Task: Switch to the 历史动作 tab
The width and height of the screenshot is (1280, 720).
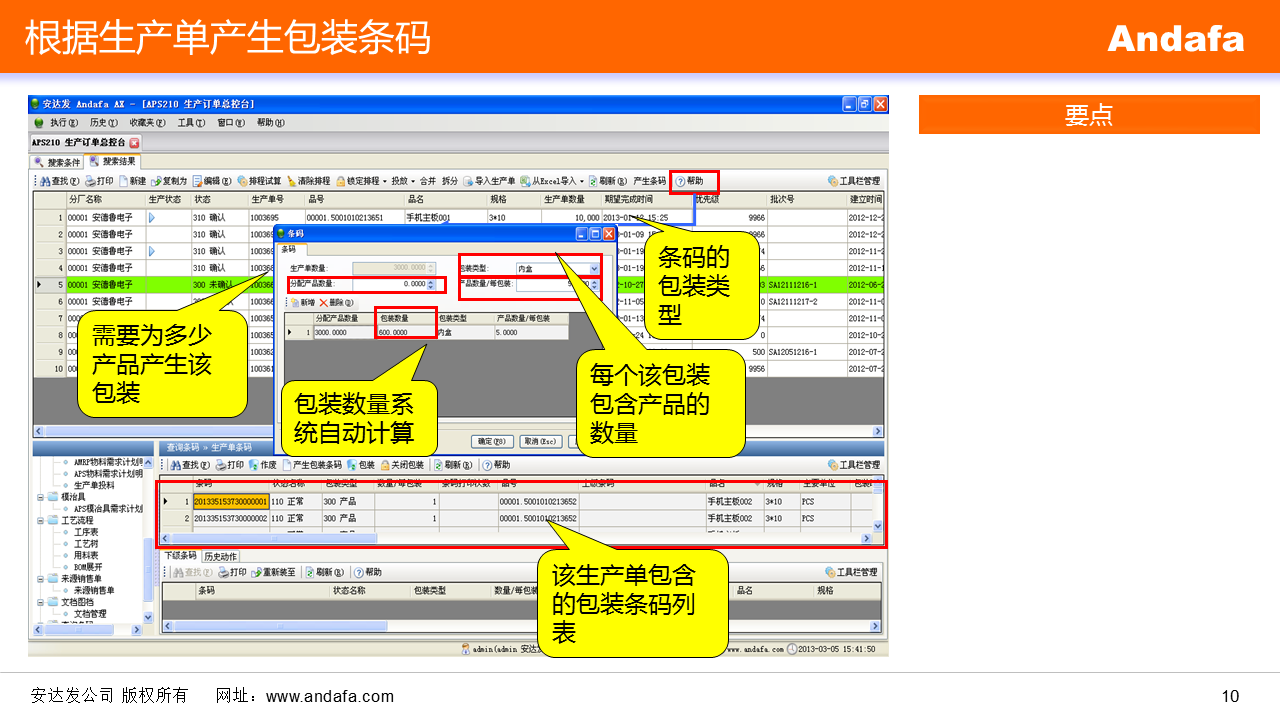Action: click(x=220, y=556)
